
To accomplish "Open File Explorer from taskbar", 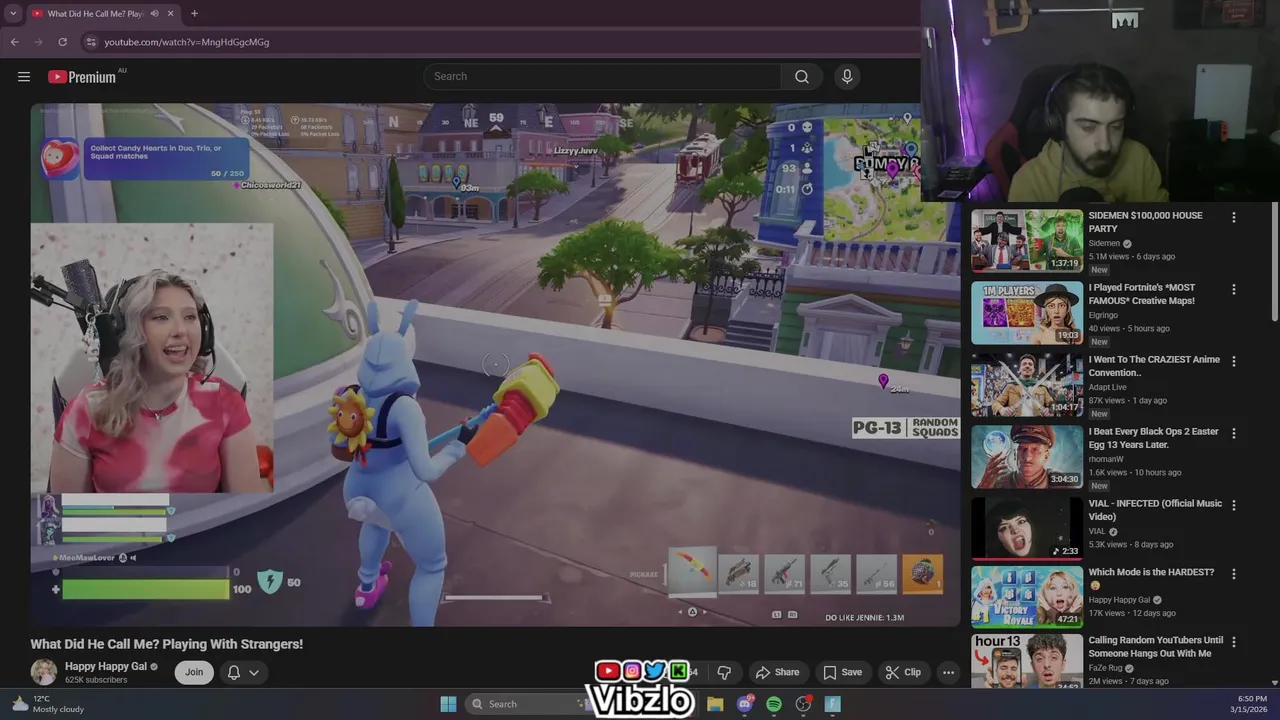I will (715, 704).
